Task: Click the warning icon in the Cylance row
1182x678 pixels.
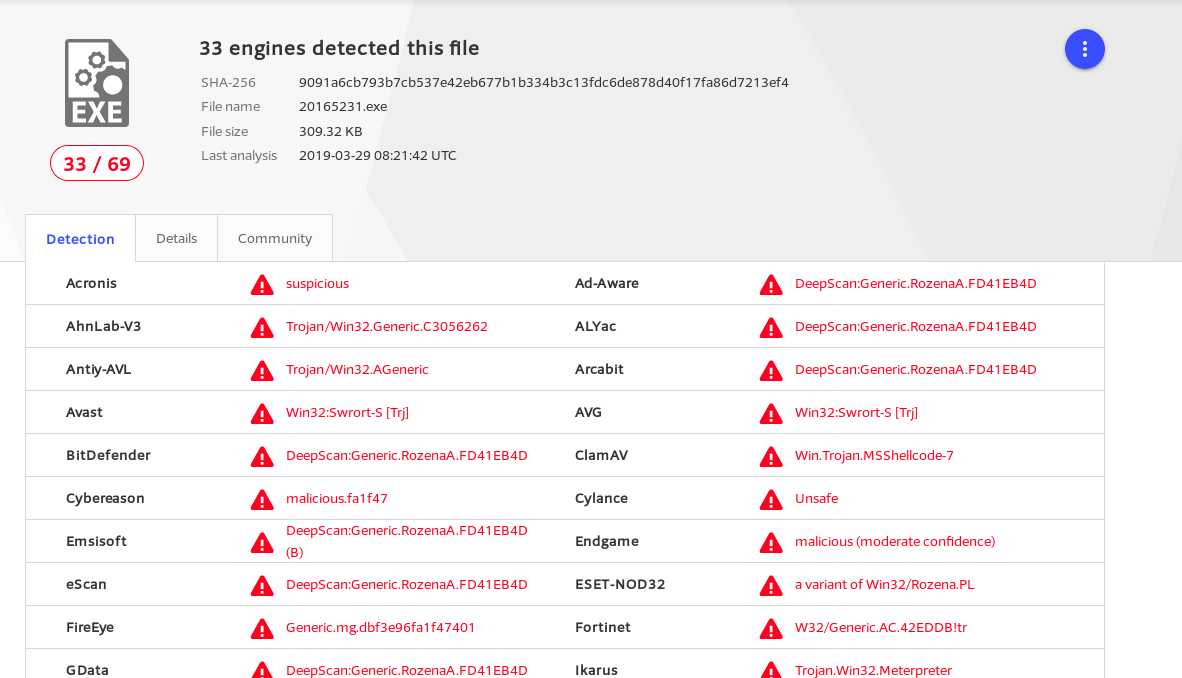Action: (x=770, y=499)
